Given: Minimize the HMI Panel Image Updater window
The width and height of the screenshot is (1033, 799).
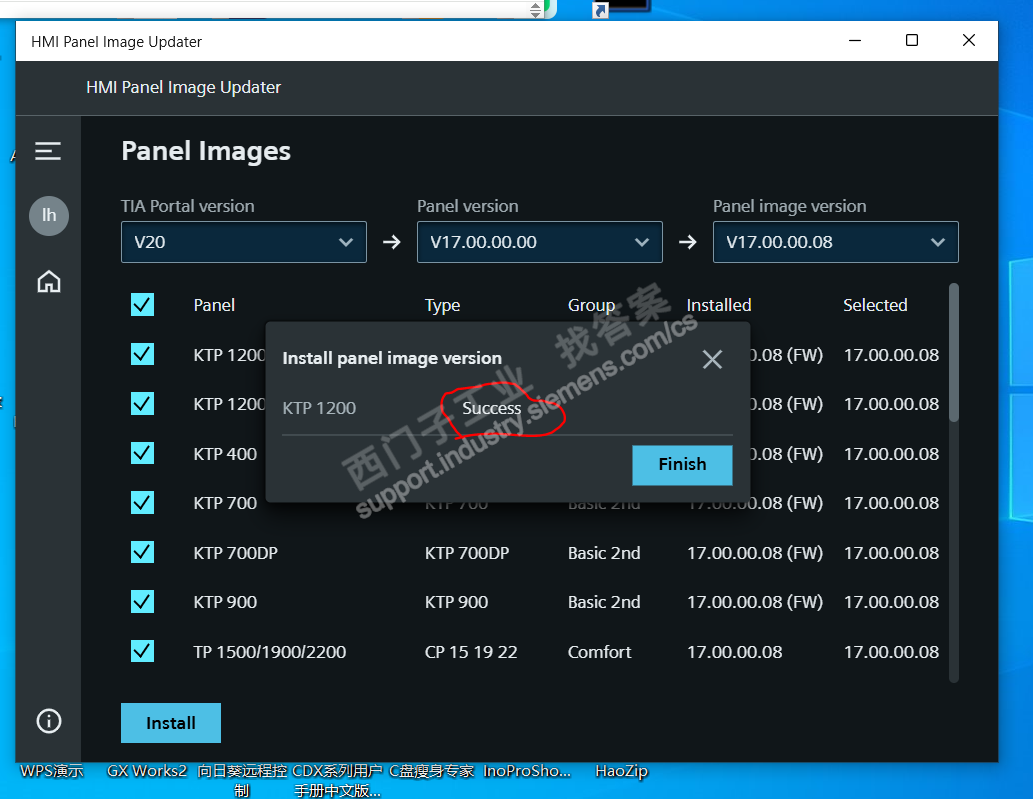Looking at the screenshot, I should click(x=855, y=40).
